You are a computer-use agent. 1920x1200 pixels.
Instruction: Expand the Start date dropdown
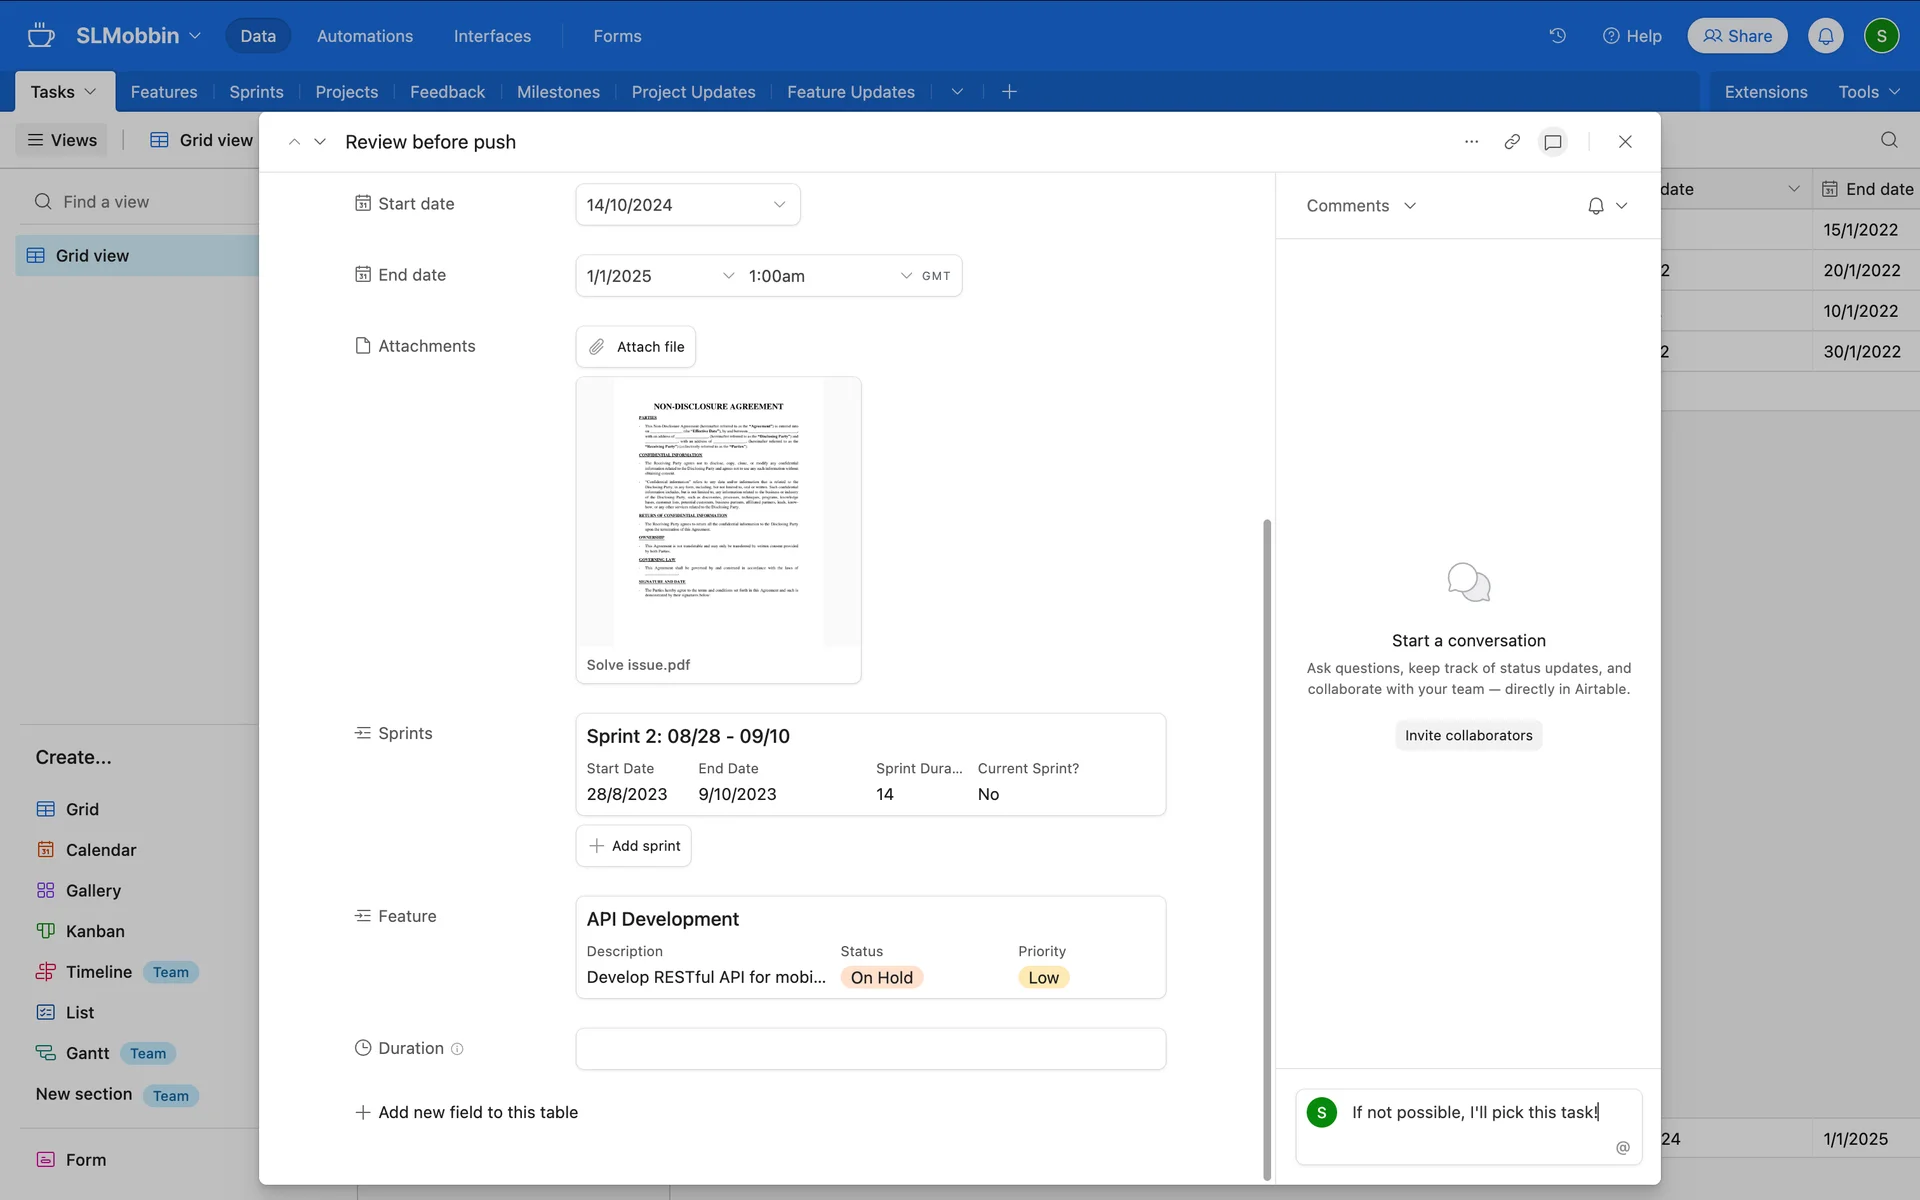(x=779, y=205)
